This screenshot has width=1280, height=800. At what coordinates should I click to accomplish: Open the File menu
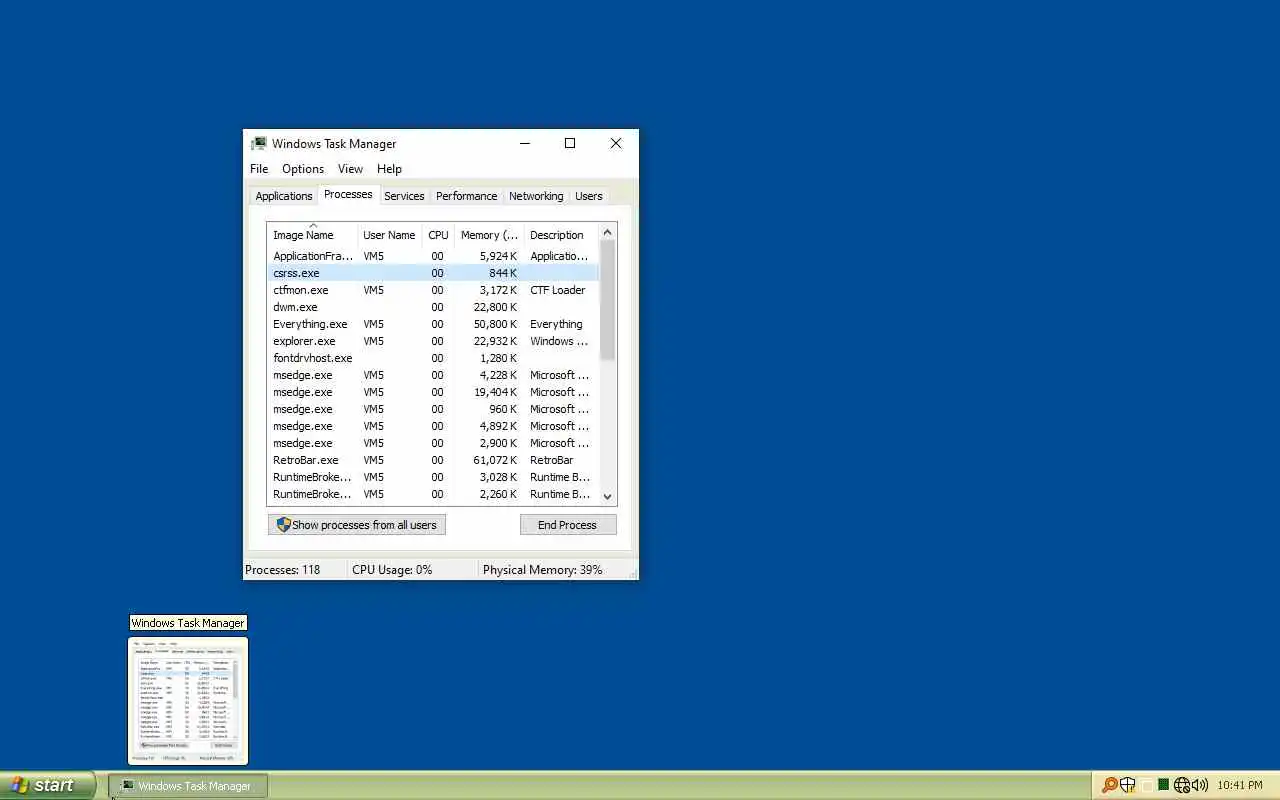pyautogui.click(x=259, y=169)
